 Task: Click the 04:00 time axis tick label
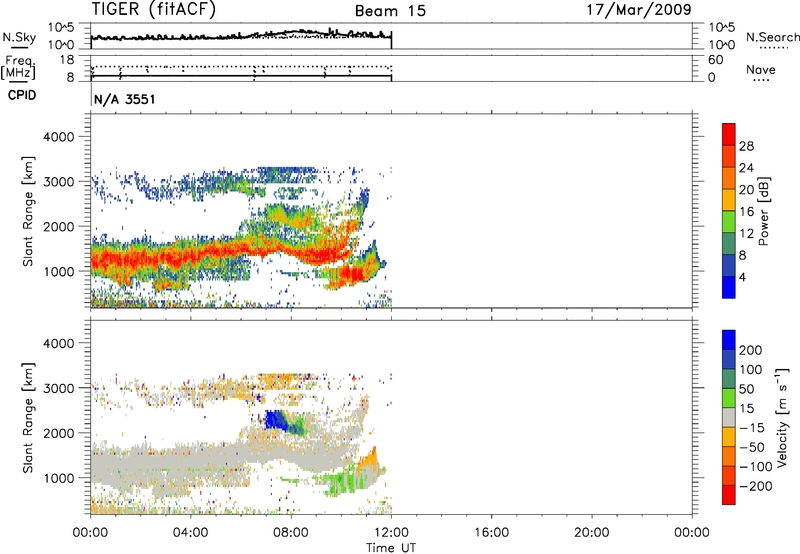pyautogui.click(x=190, y=533)
